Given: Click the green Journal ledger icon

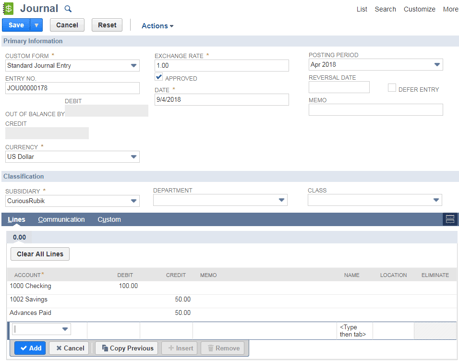Looking at the screenshot, I should [x=8, y=9].
